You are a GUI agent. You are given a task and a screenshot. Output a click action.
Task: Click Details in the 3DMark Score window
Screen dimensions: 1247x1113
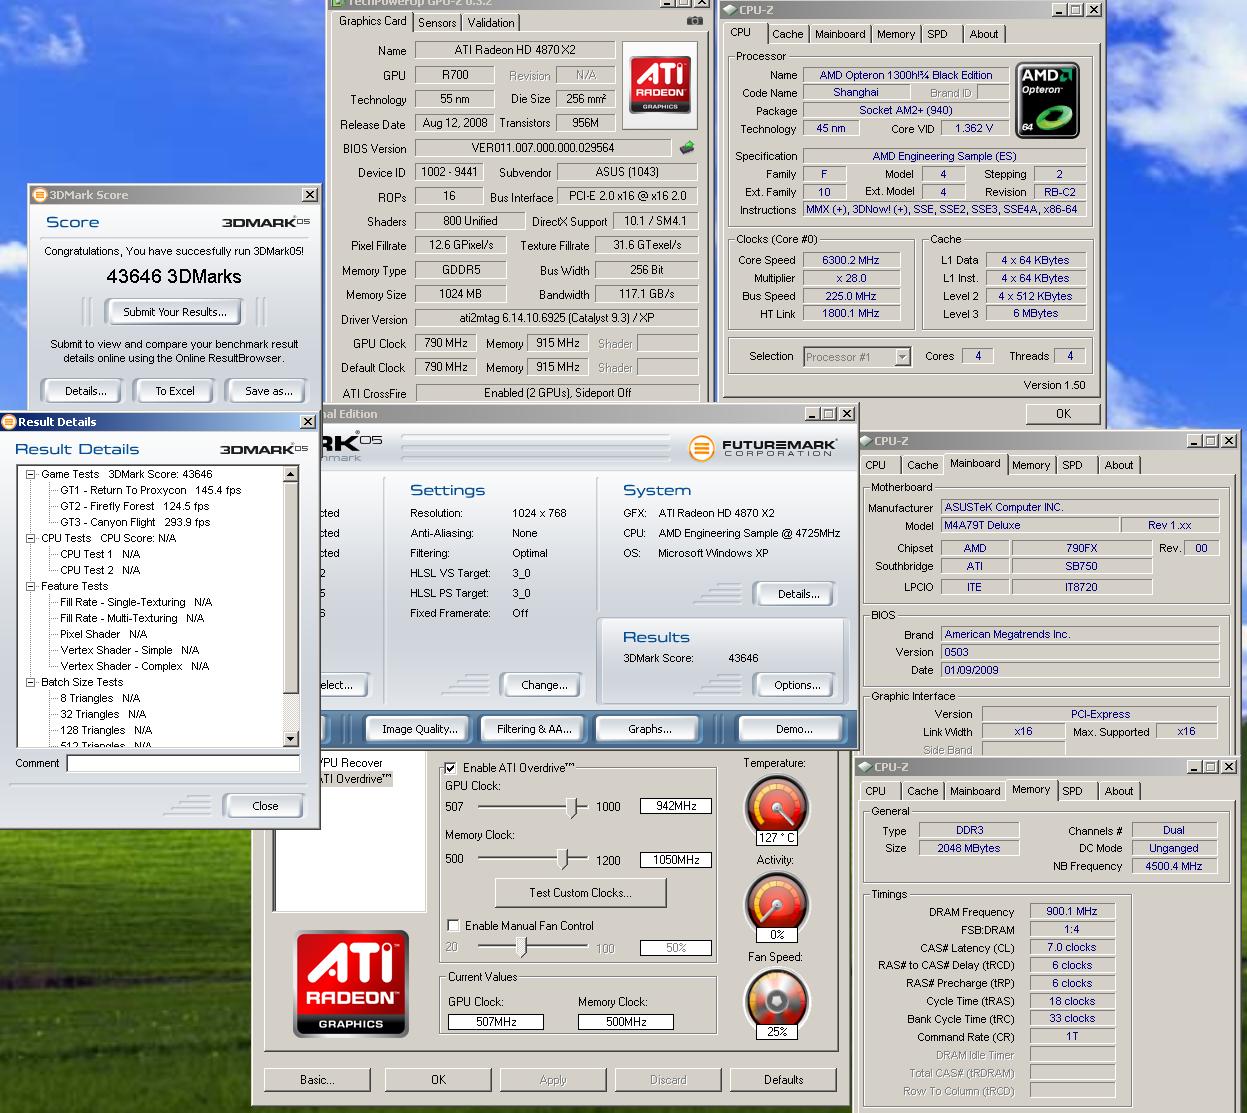86,391
